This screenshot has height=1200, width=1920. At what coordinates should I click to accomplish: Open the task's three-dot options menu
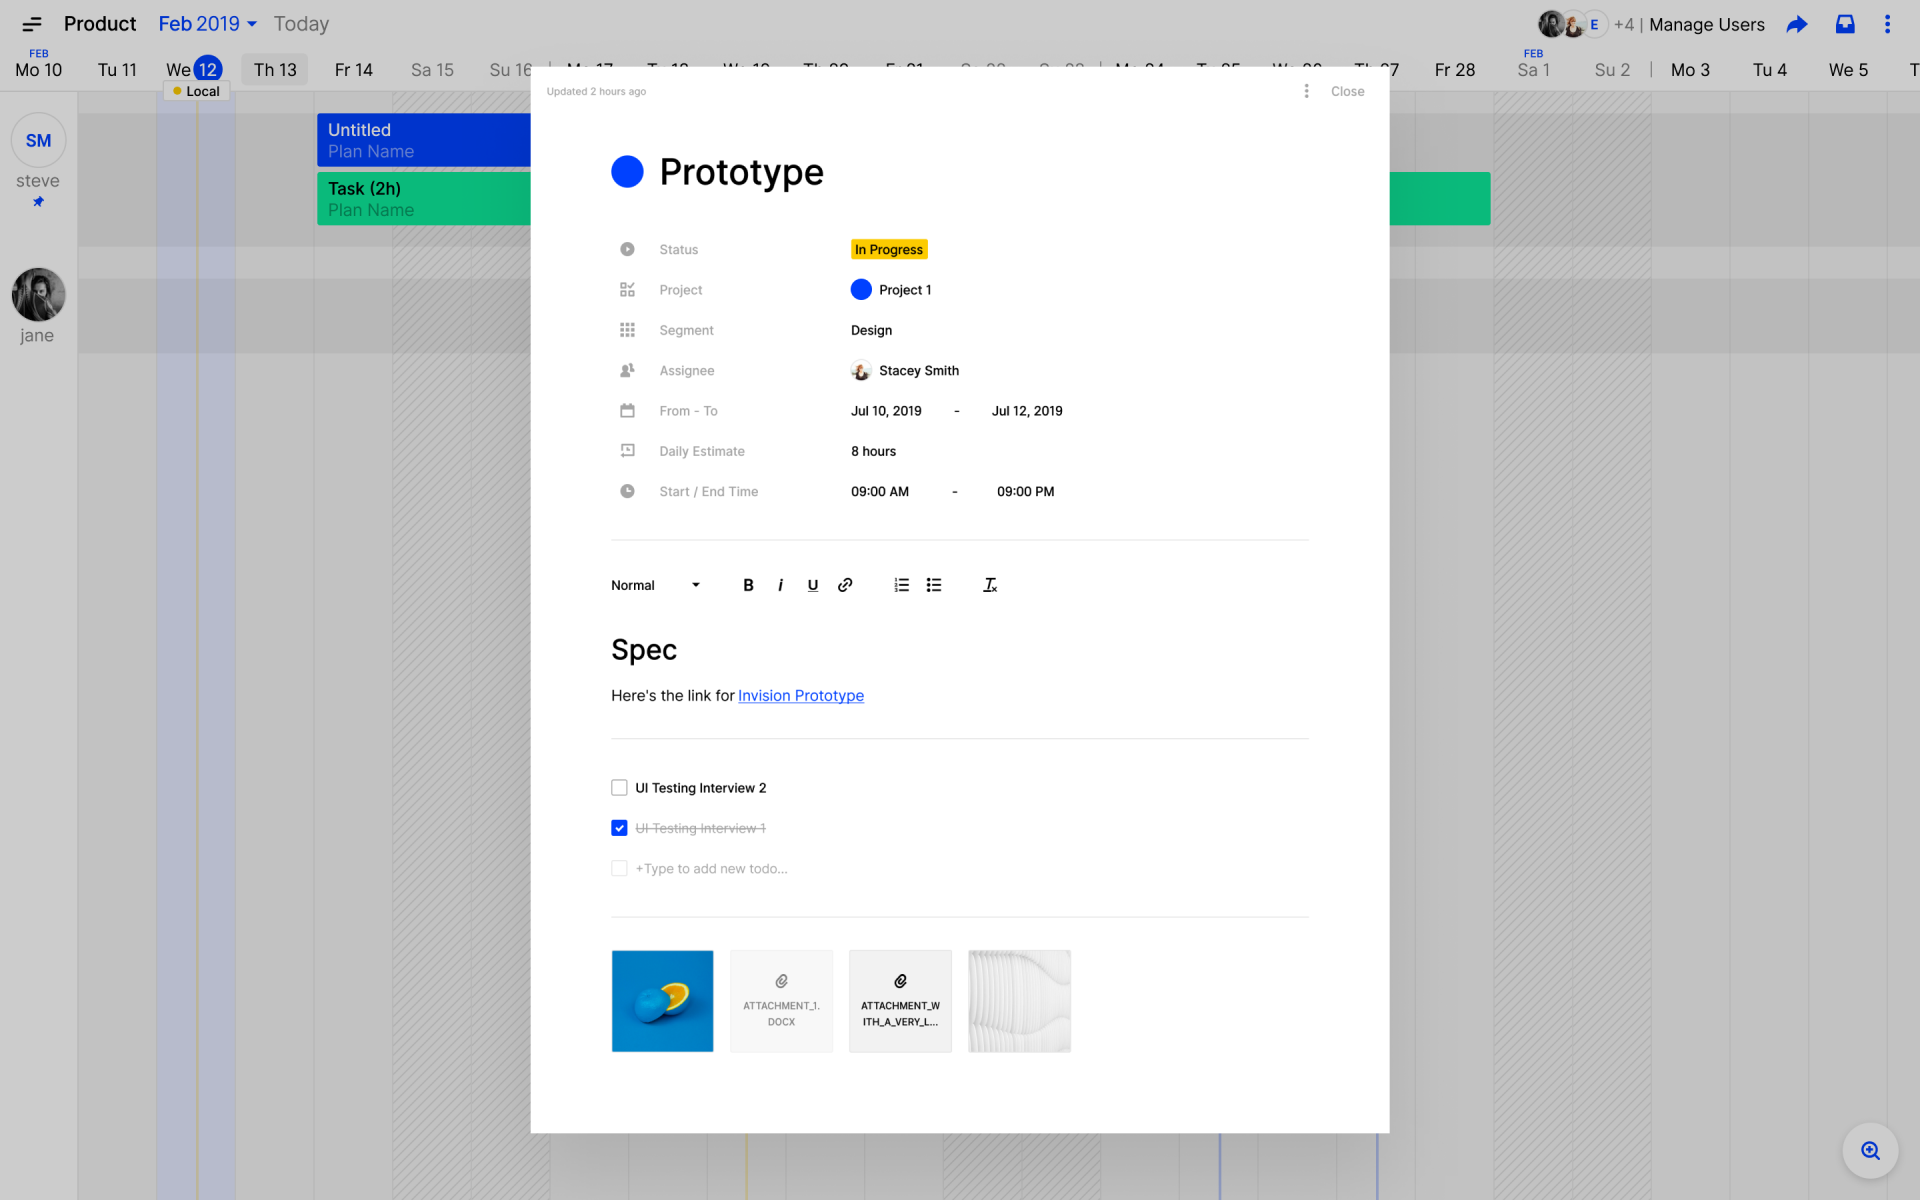pos(1306,91)
